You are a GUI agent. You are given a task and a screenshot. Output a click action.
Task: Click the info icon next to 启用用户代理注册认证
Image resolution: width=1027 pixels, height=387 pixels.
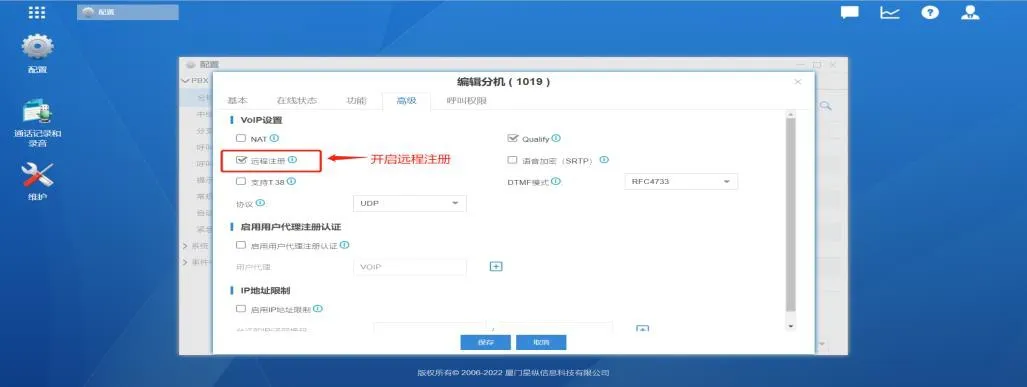tap(344, 245)
